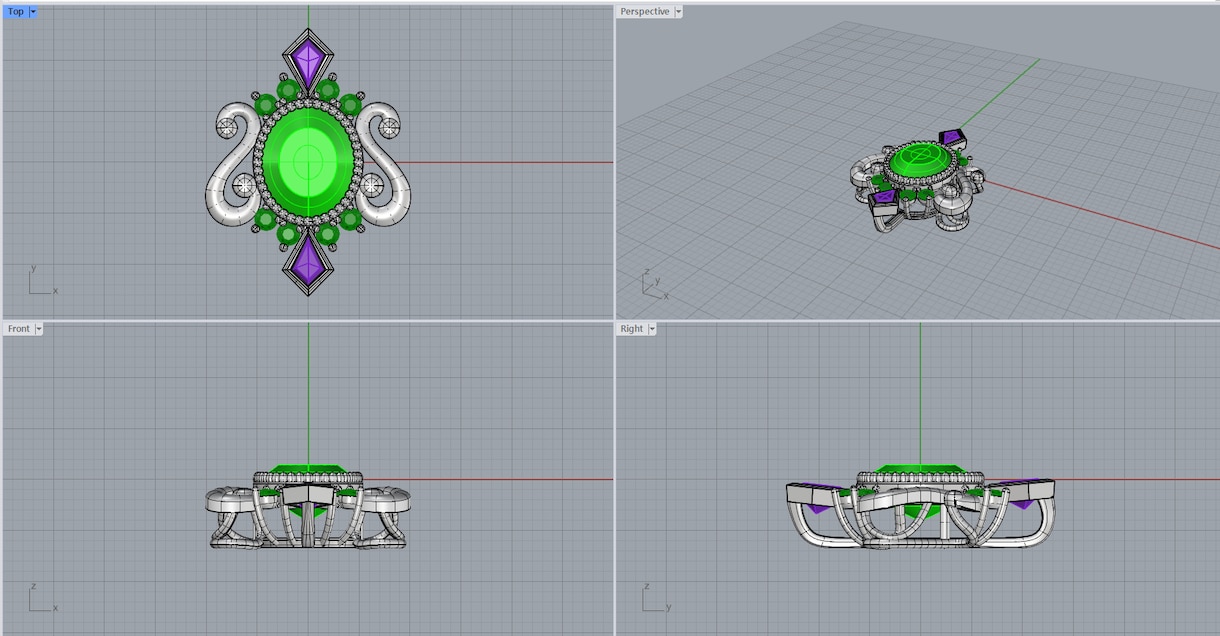
Task: Activate the Right viewport title
Action: pyautogui.click(x=632, y=329)
